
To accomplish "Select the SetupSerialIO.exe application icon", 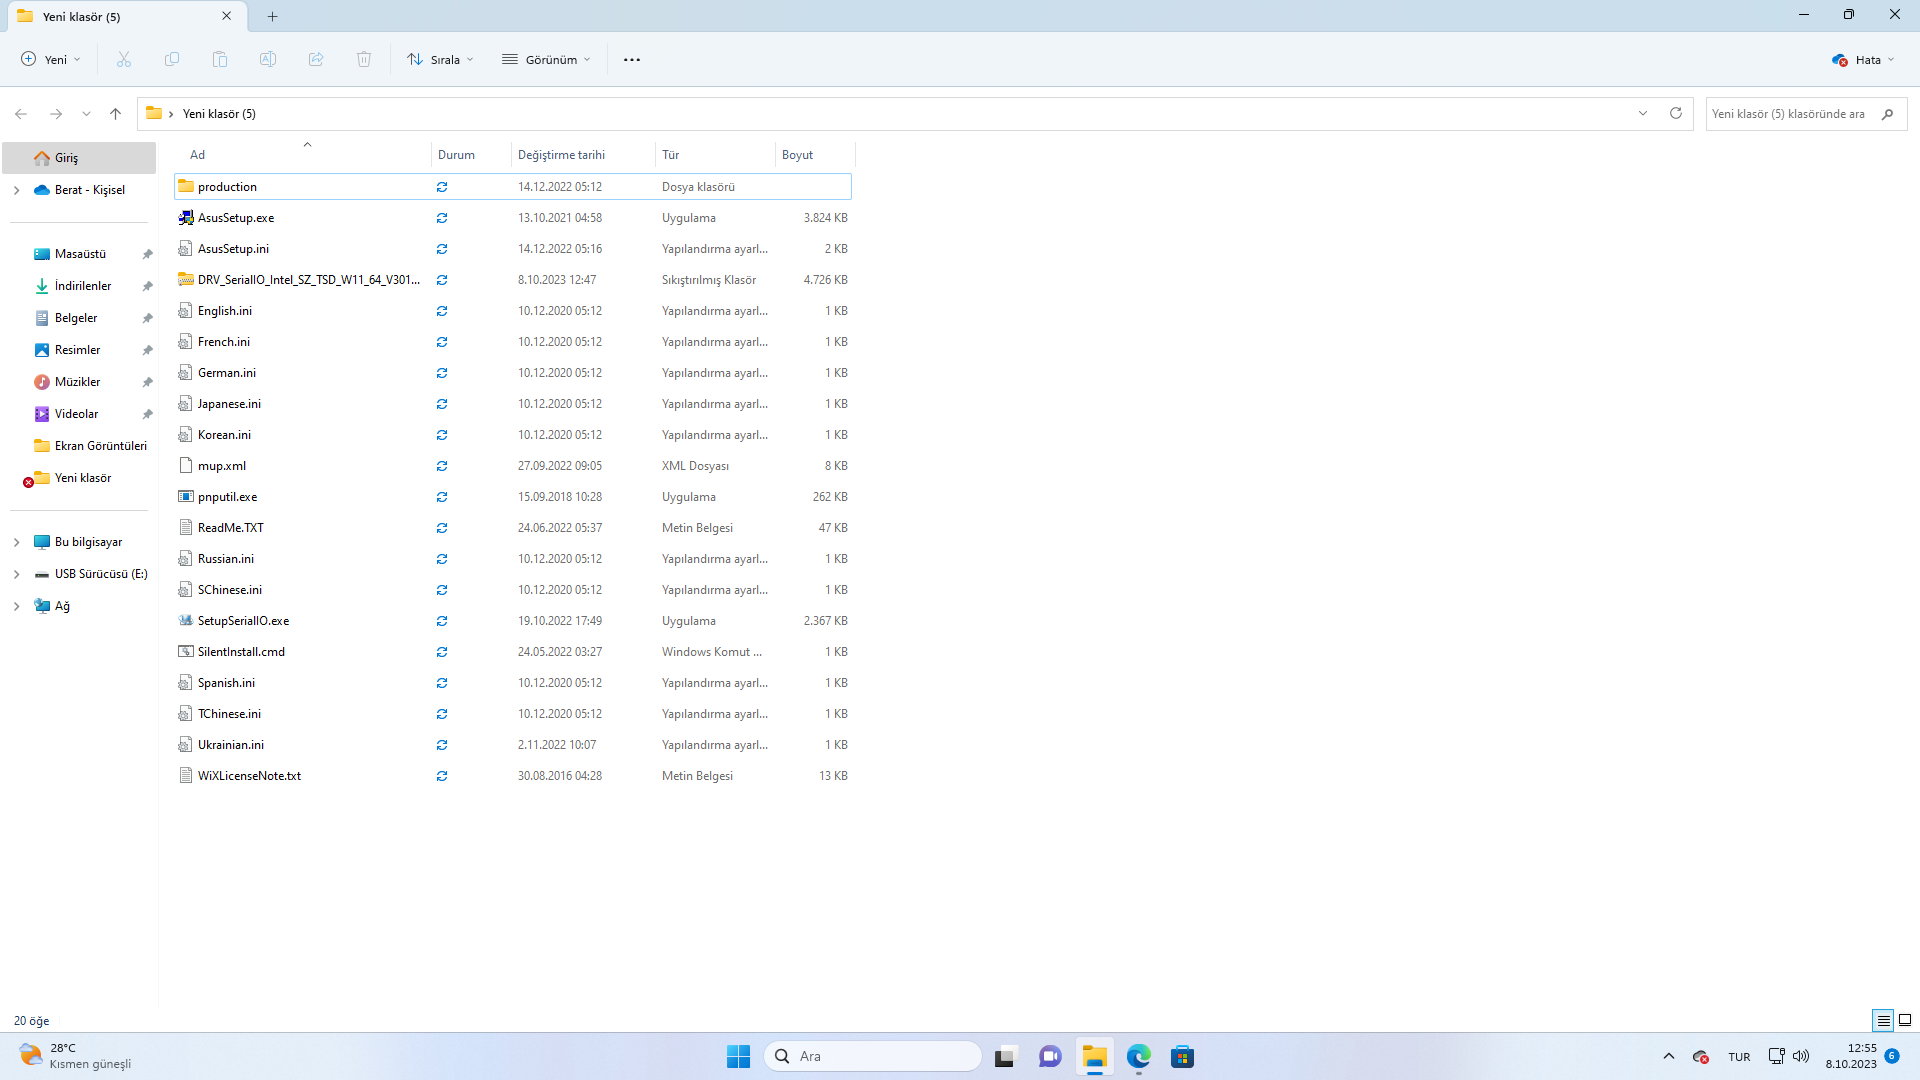I will (x=186, y=621).
